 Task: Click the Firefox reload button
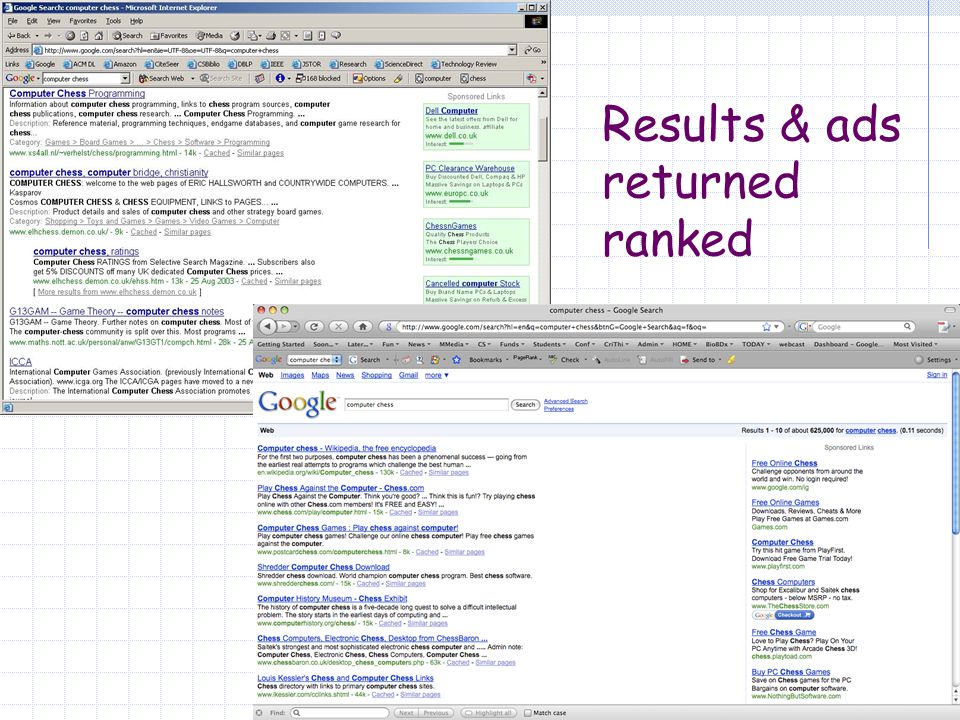pos(314,327)
